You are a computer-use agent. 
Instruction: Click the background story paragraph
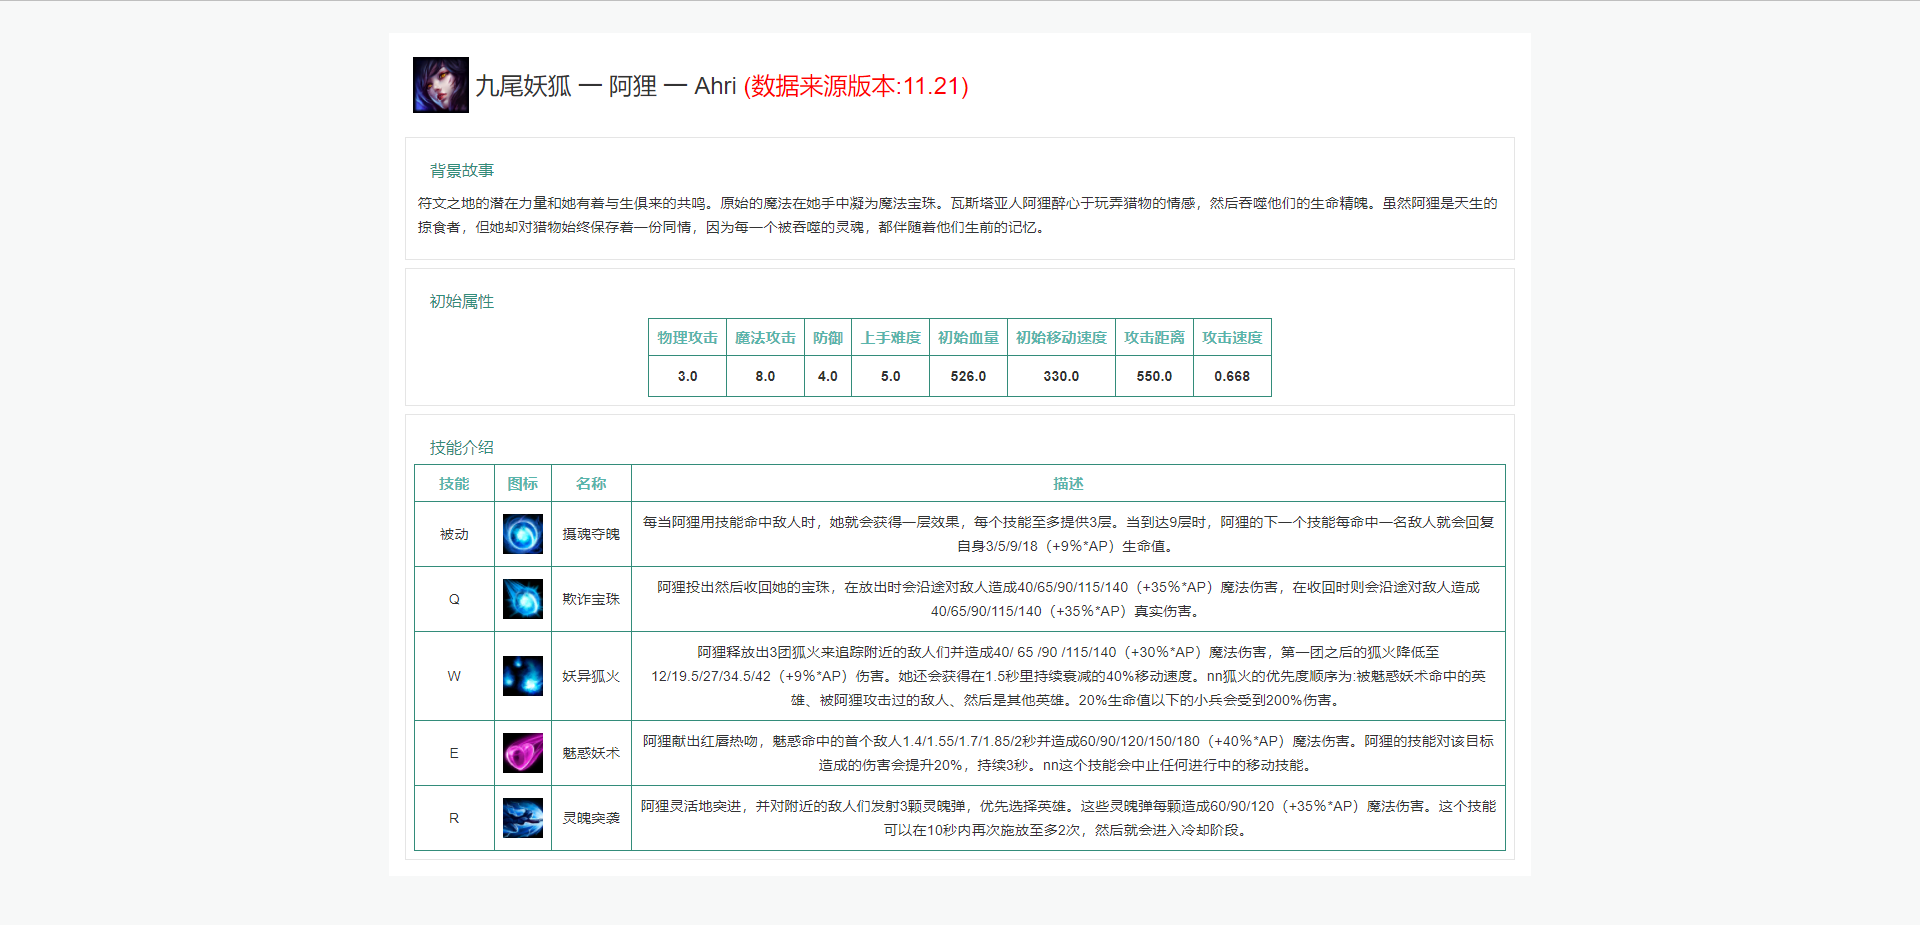tap(958, 215)
